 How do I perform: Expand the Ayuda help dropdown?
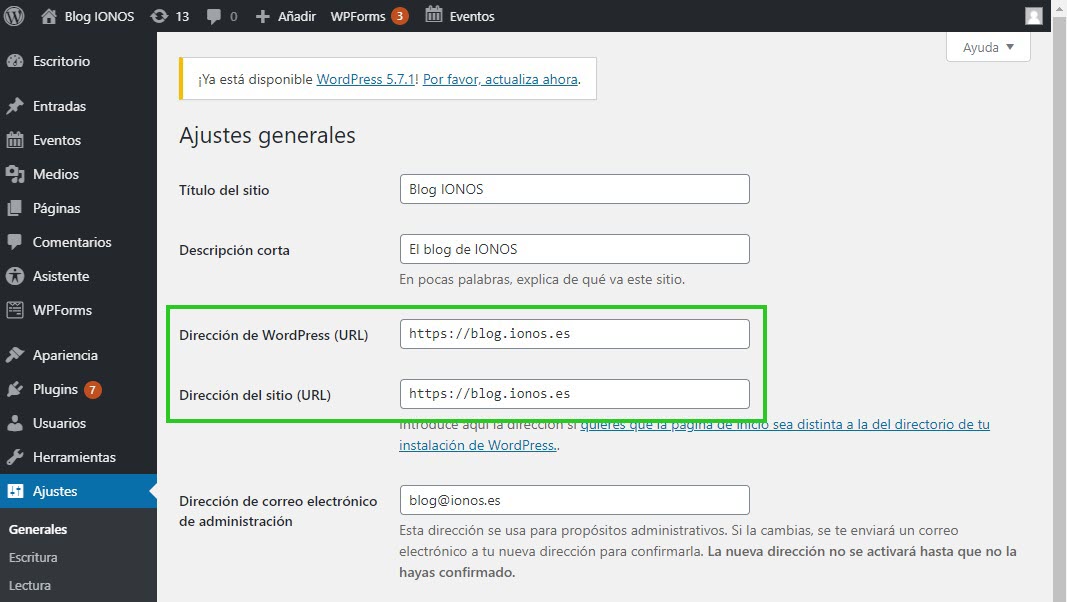[988, 47]
